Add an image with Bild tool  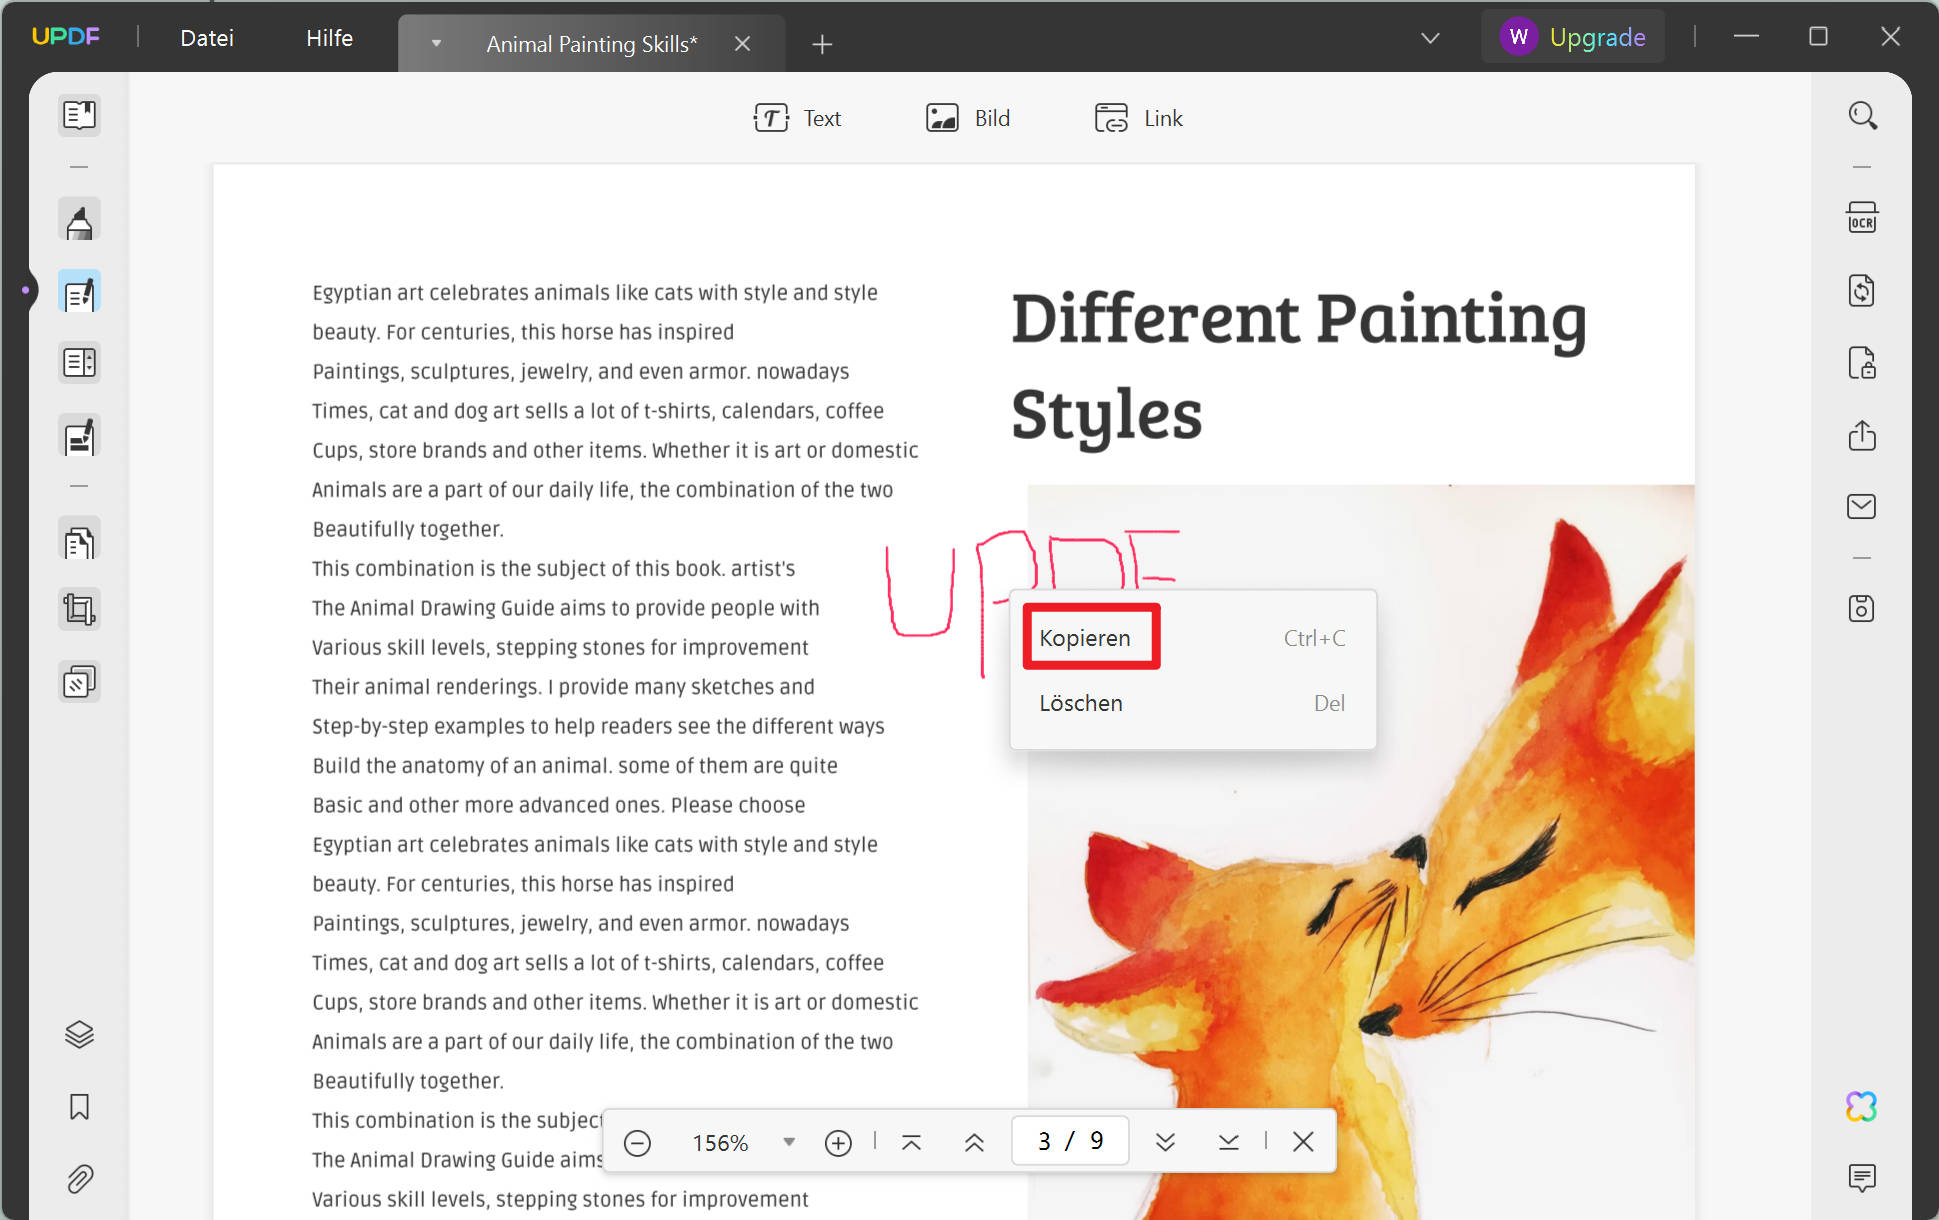(968, 118)
